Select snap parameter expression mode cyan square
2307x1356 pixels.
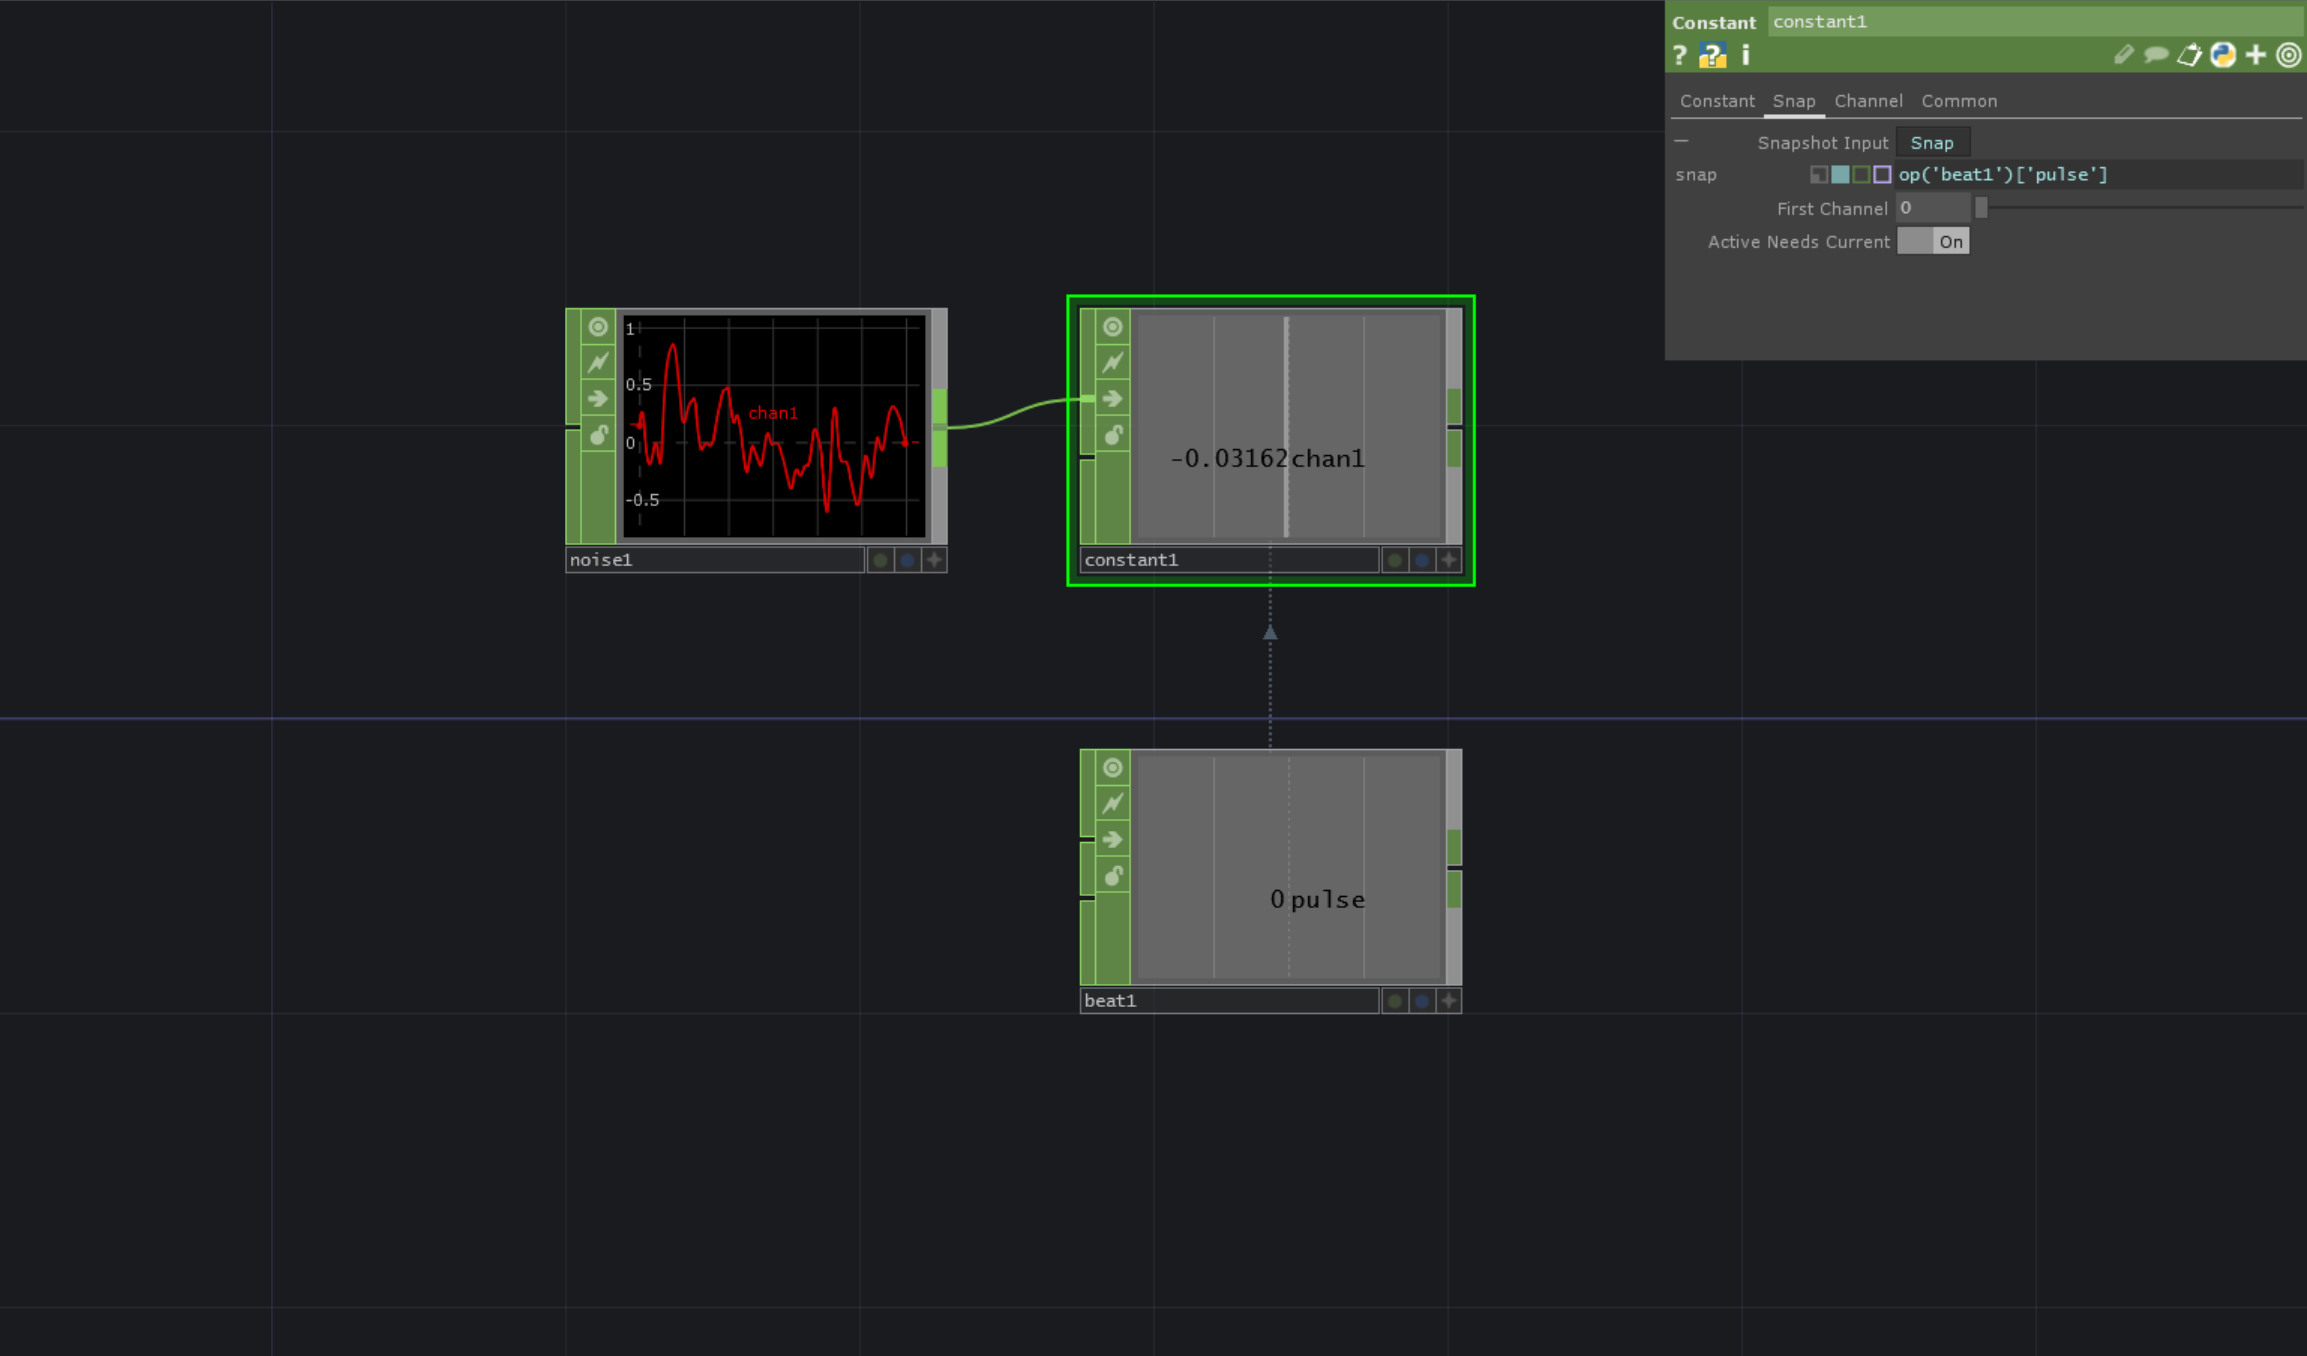tap(1840, 175)
